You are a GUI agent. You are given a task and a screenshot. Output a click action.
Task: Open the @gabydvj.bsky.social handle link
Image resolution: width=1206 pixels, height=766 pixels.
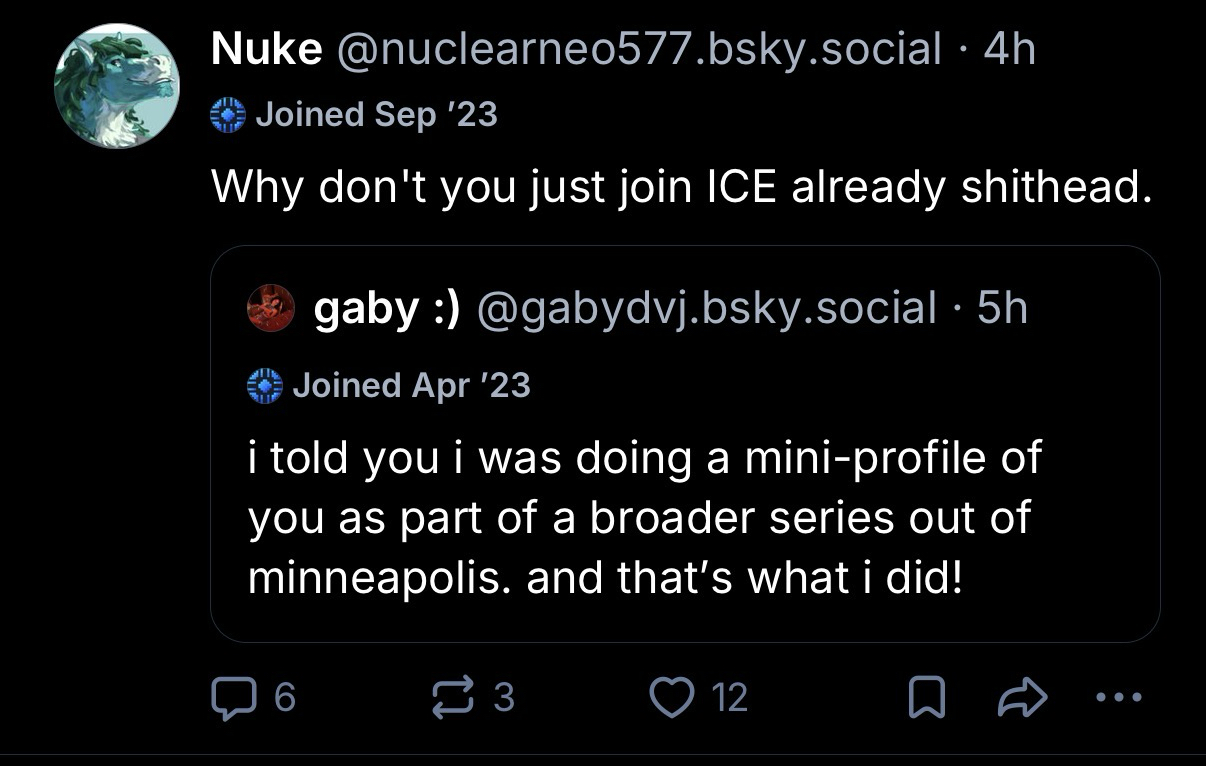(x=708, y=309)
